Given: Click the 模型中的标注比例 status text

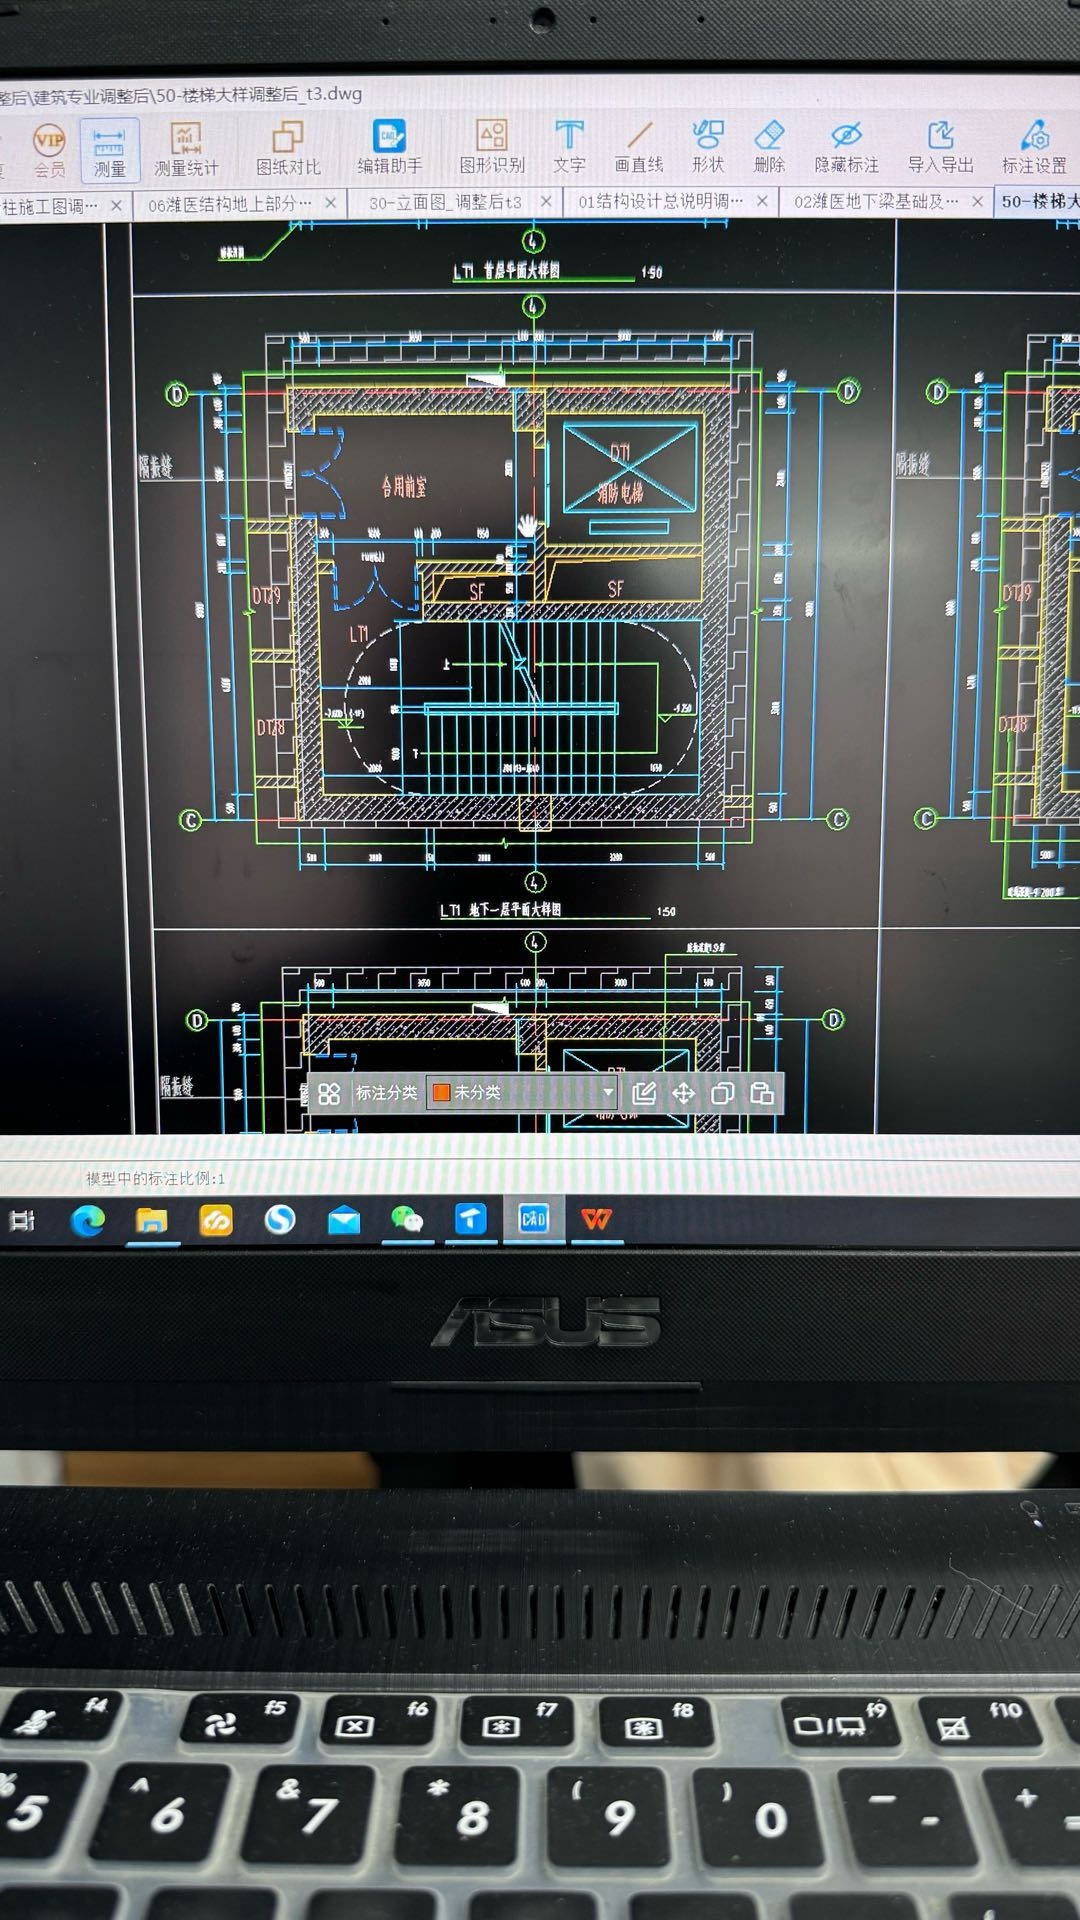Looking at the screenshot, I should 155,1179.
